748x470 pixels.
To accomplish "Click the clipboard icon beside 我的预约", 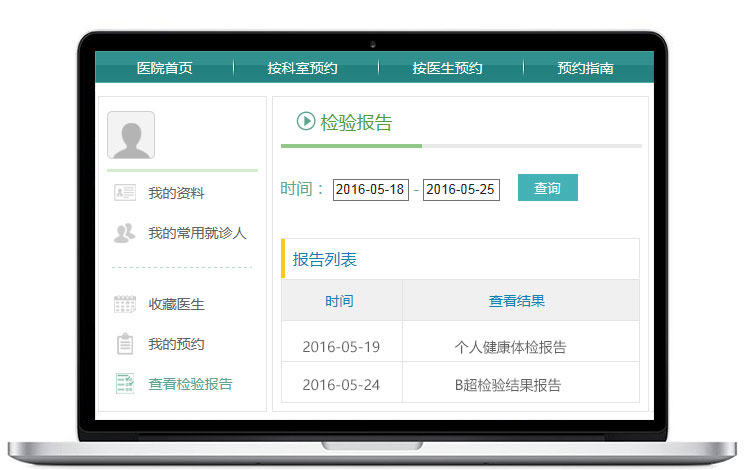I will (x=125, y=344).
